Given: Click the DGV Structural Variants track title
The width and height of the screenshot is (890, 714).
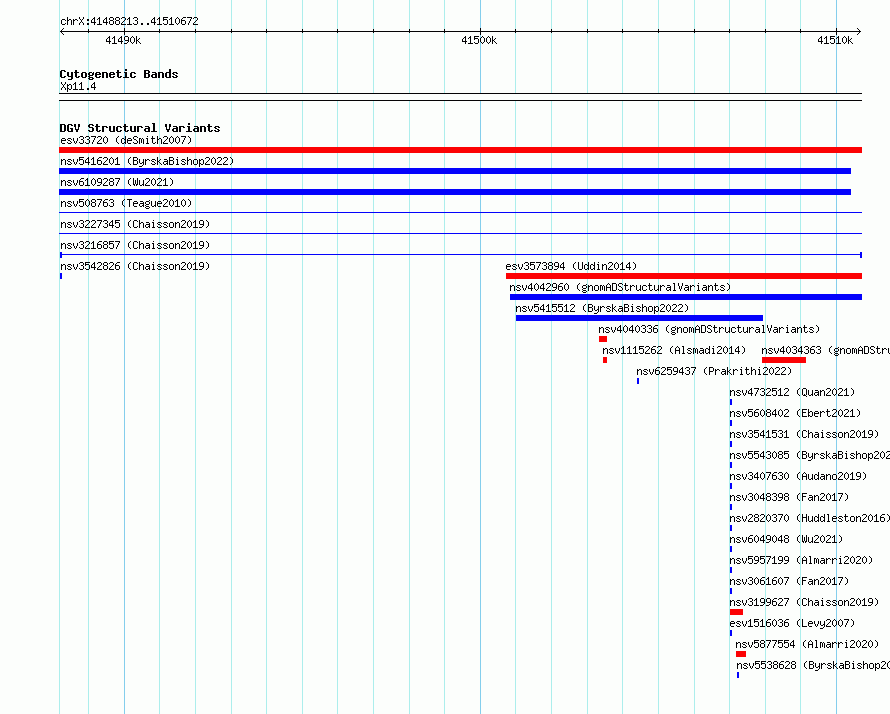Looking at the screenshot, I should tap(140, 128).
